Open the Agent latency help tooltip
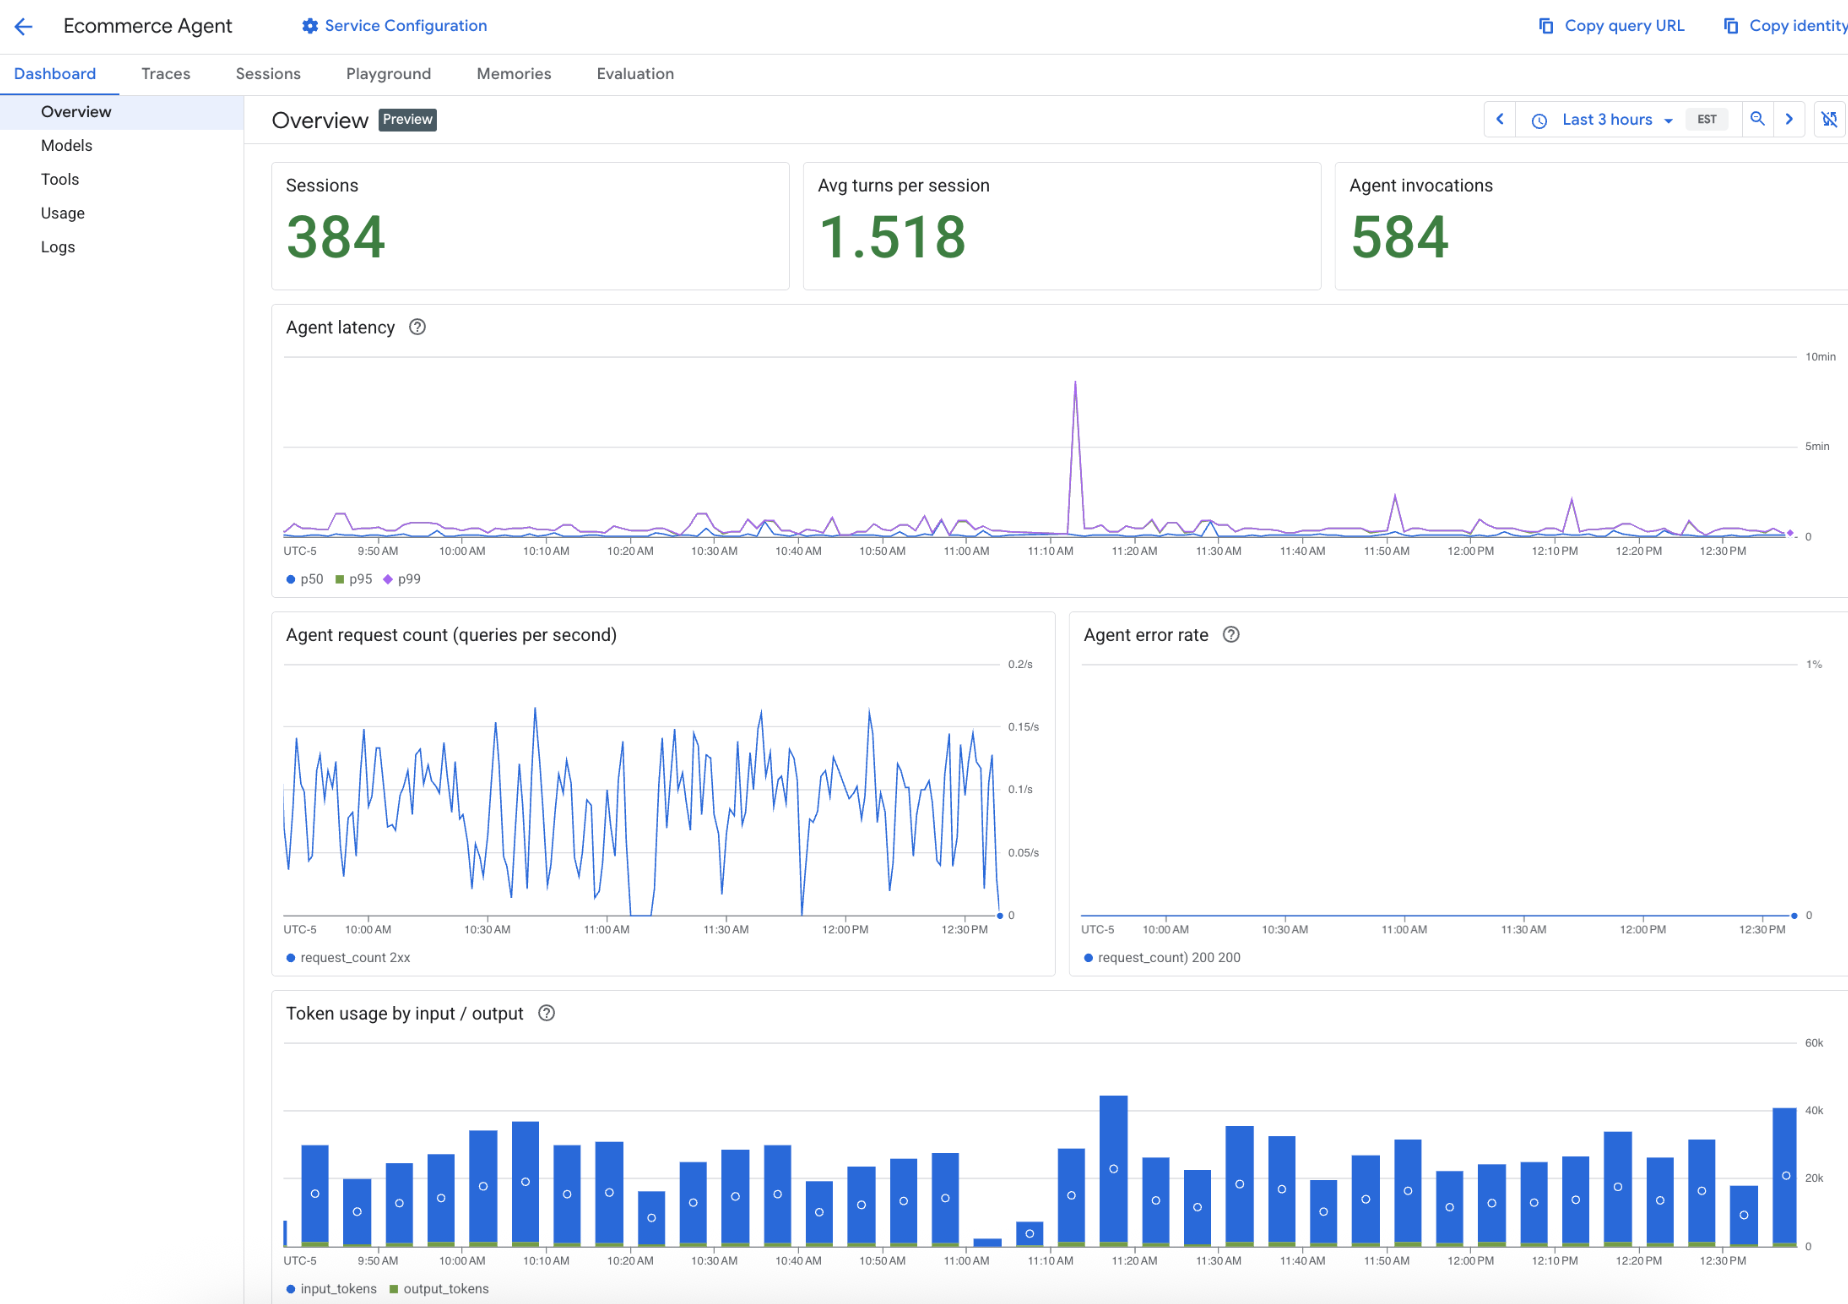 pyautogui.click(x=417, y=327)
